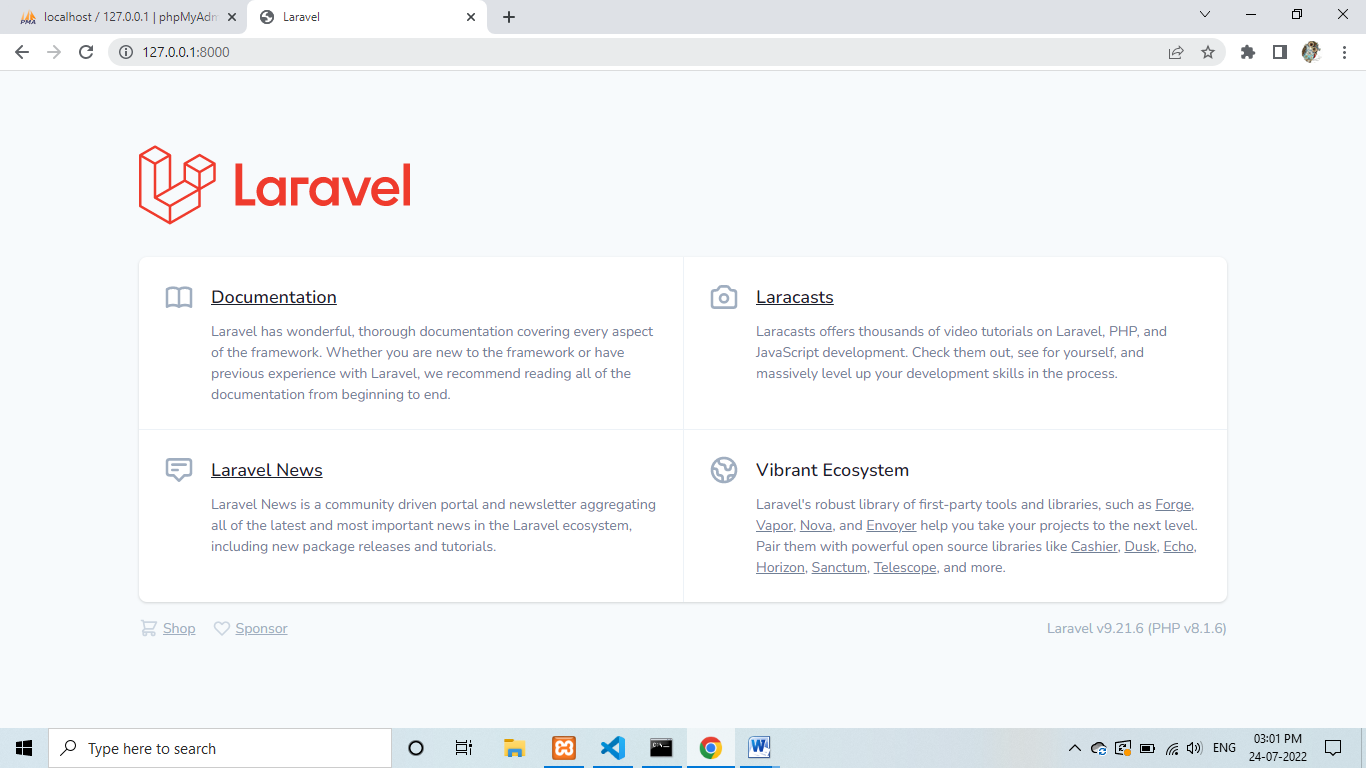
Task: Click the taskbar search box
Action: (x=220, y=748)
